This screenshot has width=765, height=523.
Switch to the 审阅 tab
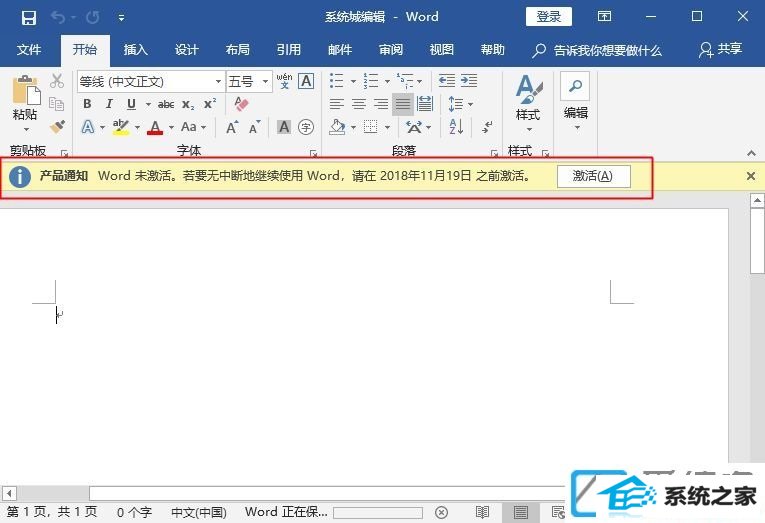(391, 50)
